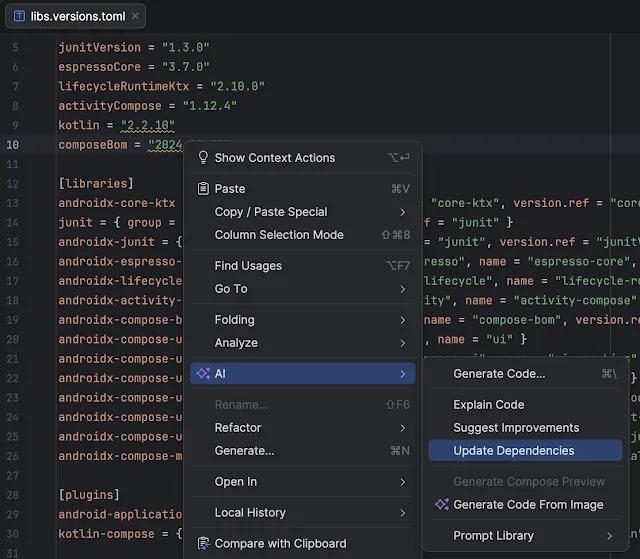The height and width of the screenshot is (559, 640).
Task: Select Update Dependencies from AI submenu
Action: 514,451
